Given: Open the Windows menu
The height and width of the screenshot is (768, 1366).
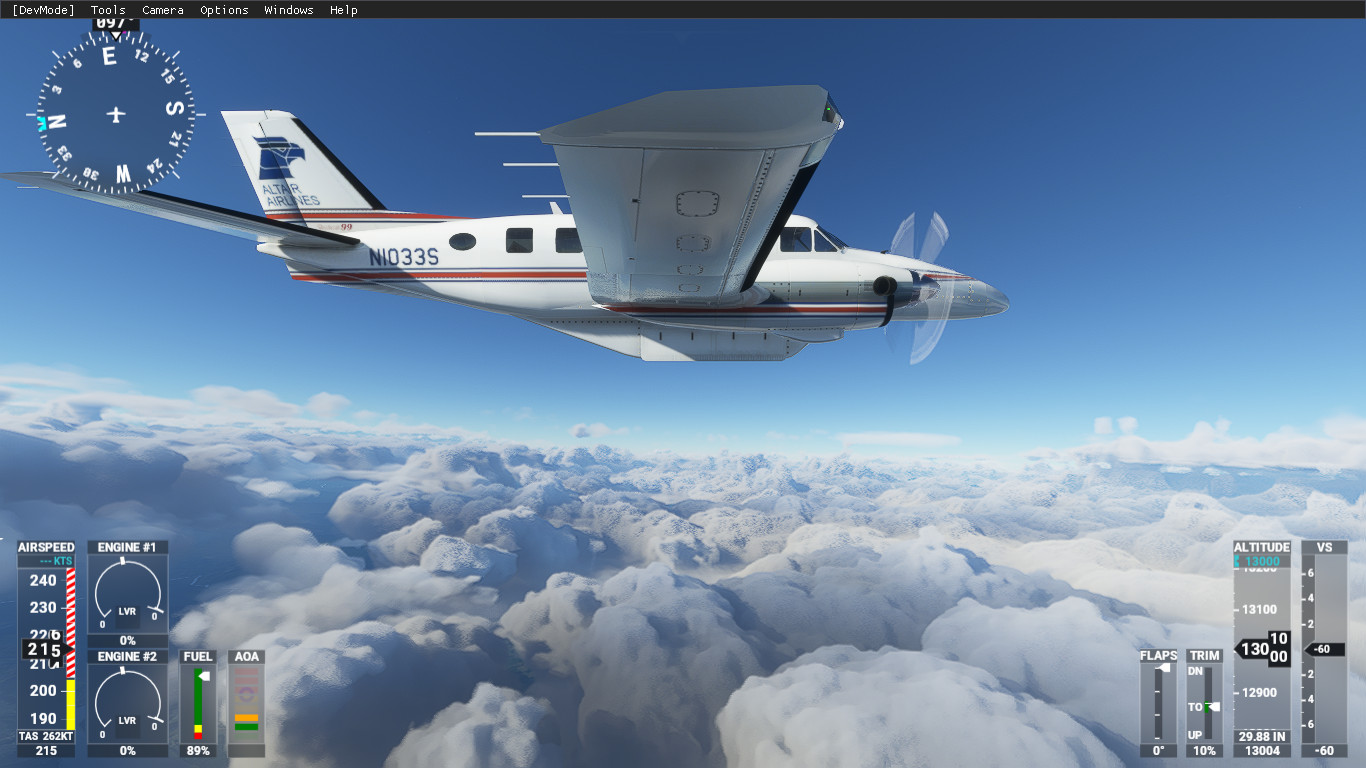Looking at the screenshot, I should (288, 10).
